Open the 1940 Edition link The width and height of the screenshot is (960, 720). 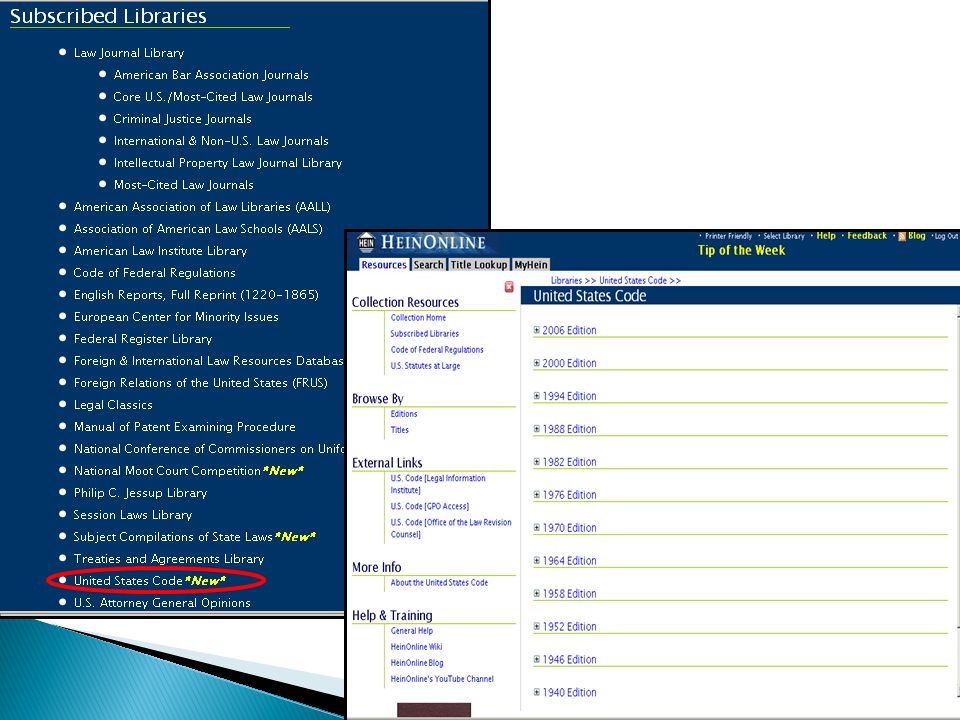coord(569,692)
